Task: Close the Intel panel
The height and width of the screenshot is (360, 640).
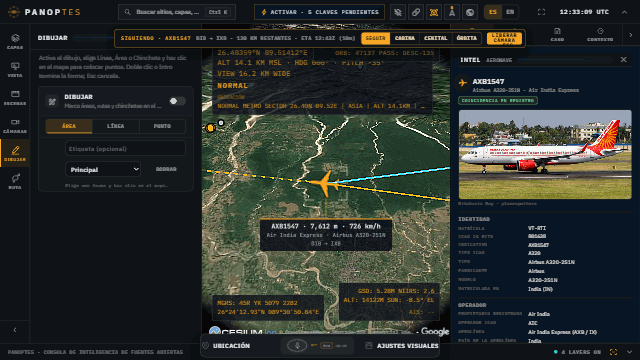Action: (x=624, y=60)
